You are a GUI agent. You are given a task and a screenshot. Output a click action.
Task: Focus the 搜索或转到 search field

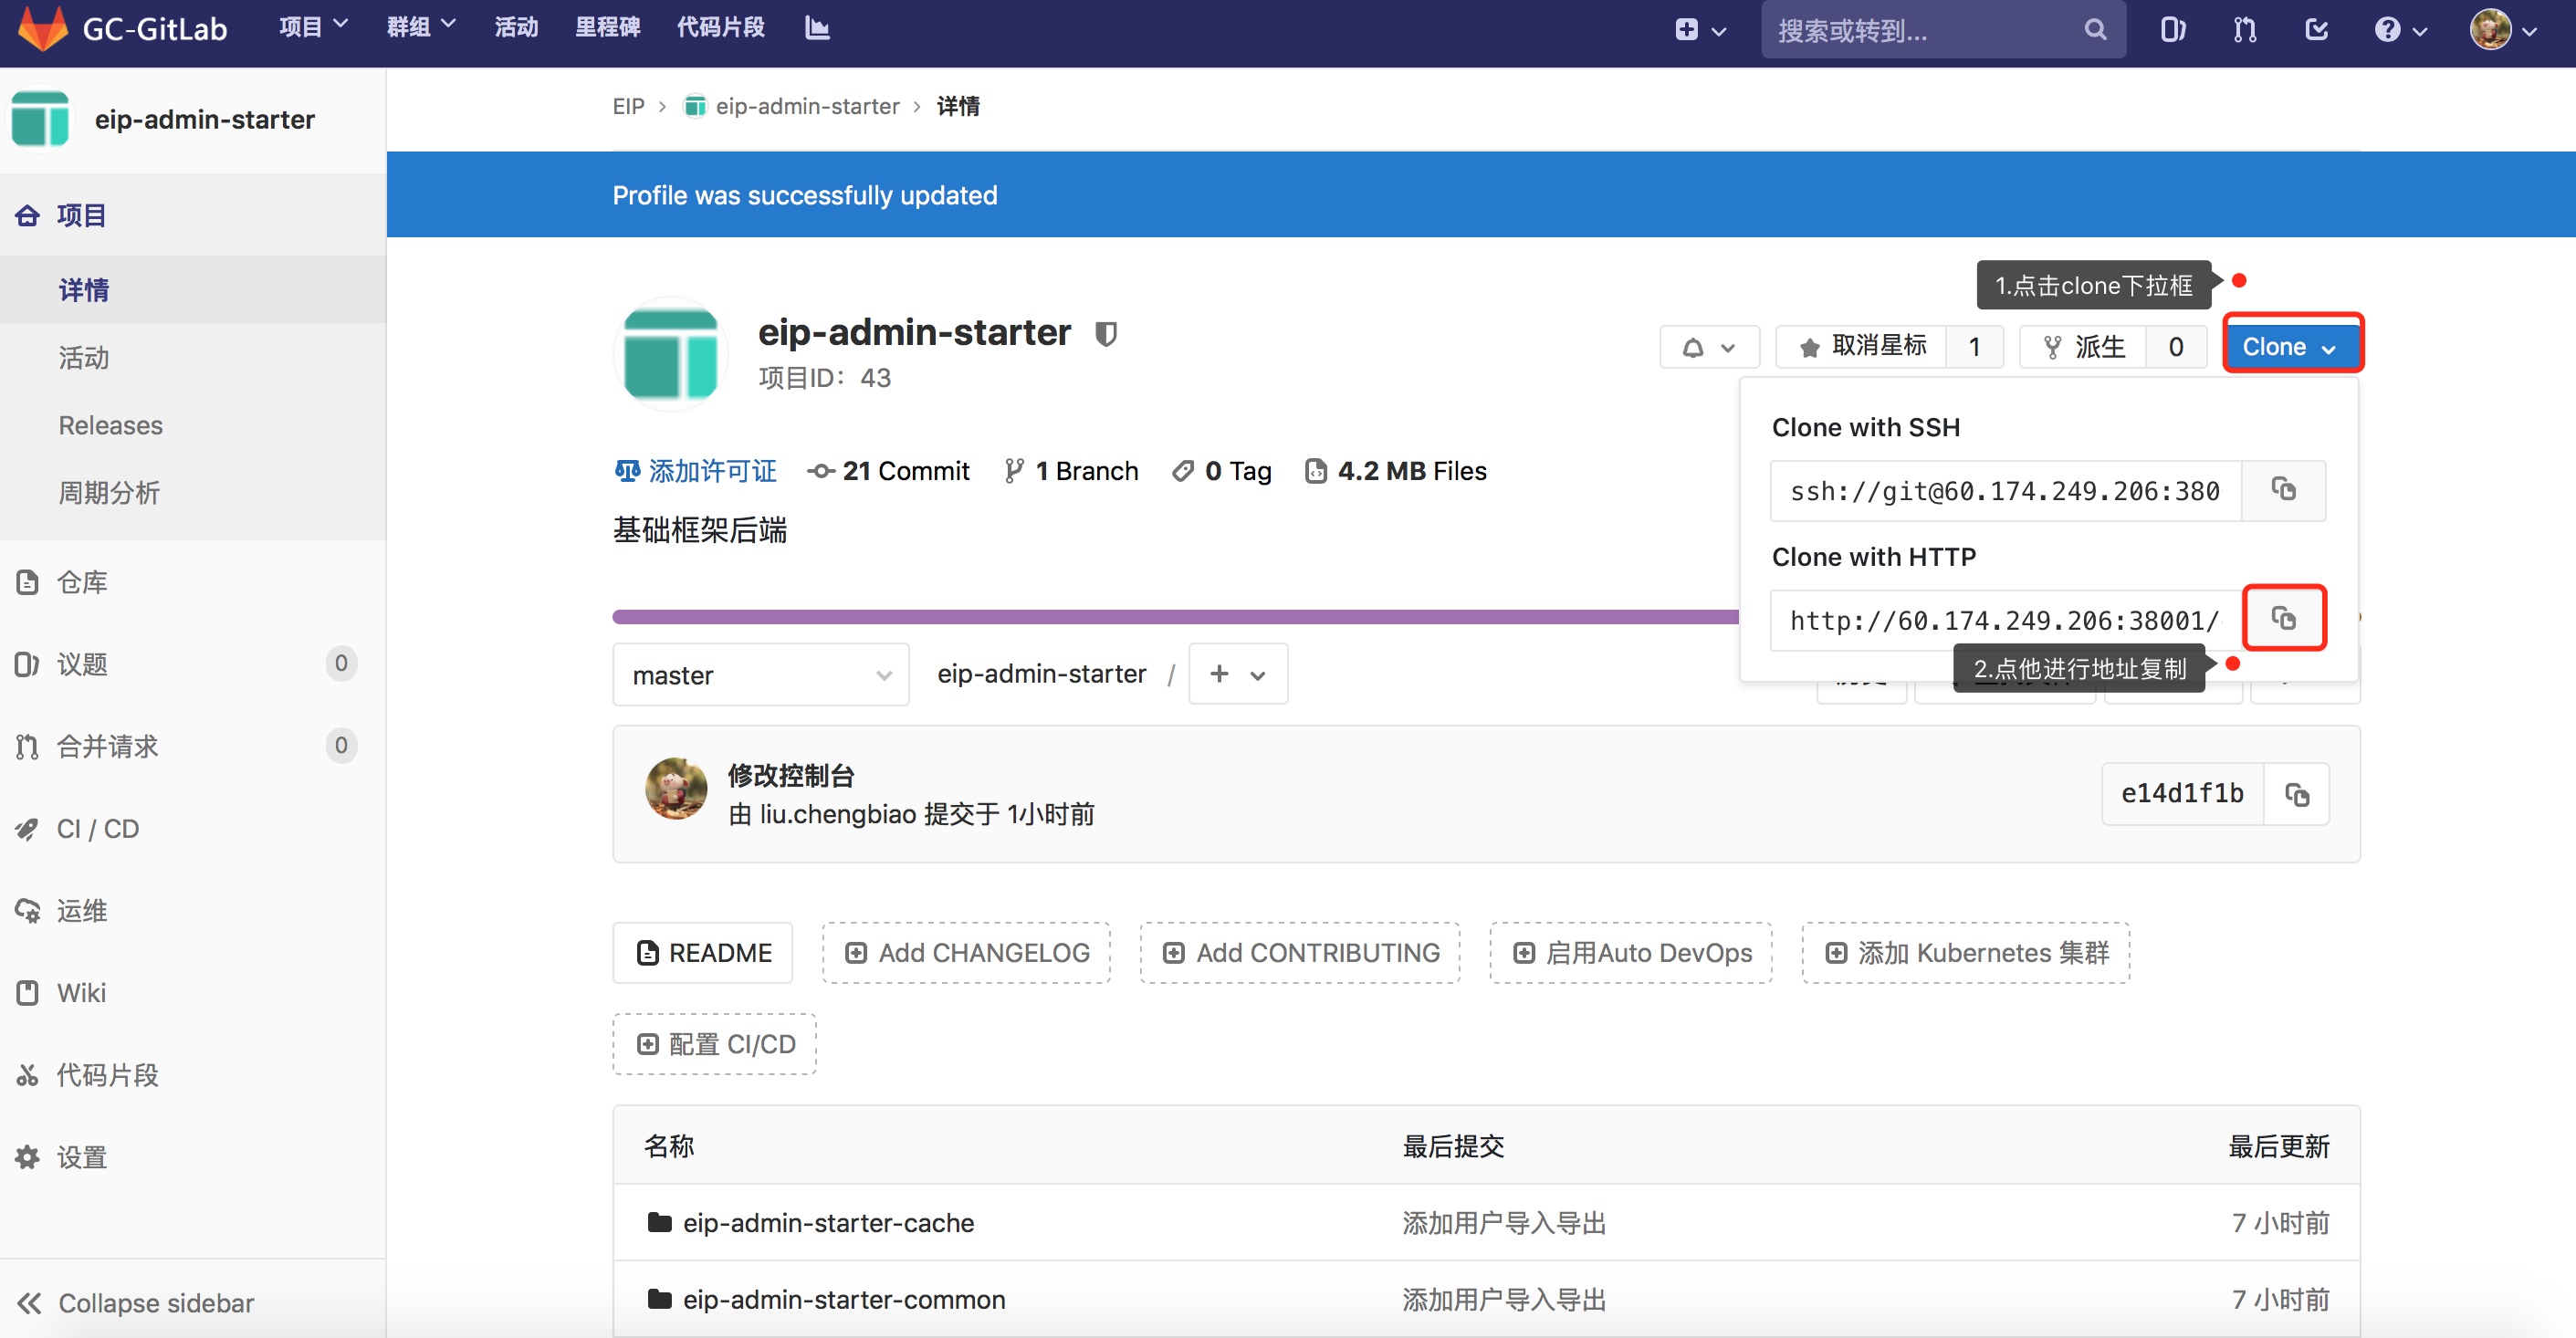pyautogui.click(x=1925, y=30)
